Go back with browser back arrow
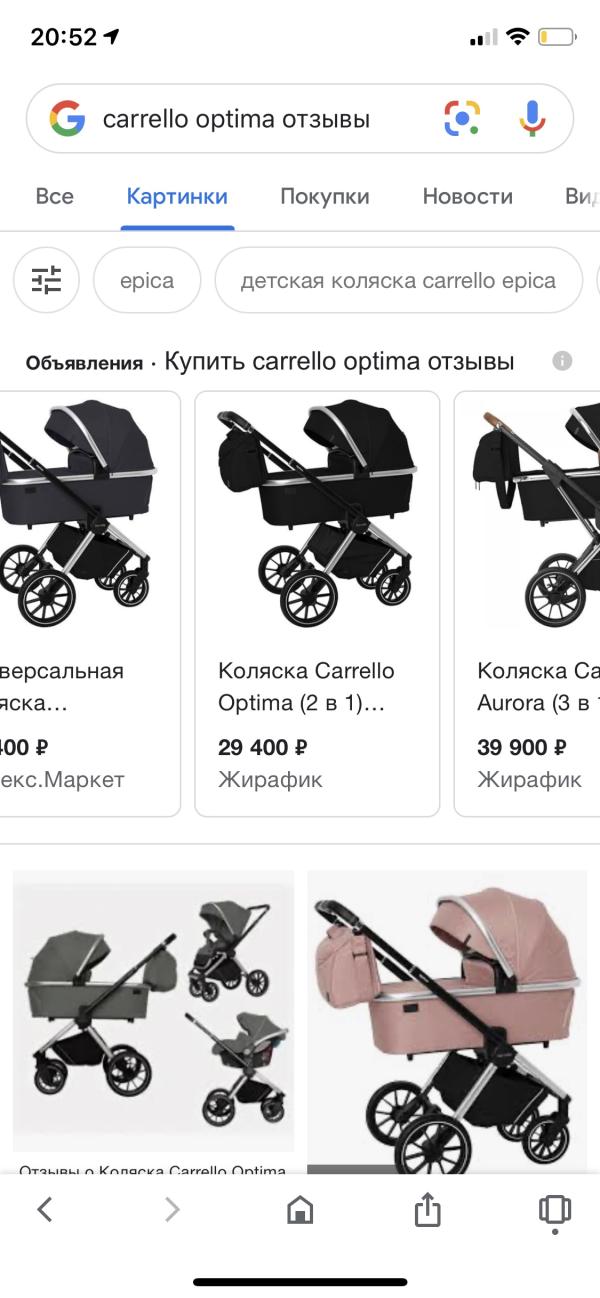 44,1210
